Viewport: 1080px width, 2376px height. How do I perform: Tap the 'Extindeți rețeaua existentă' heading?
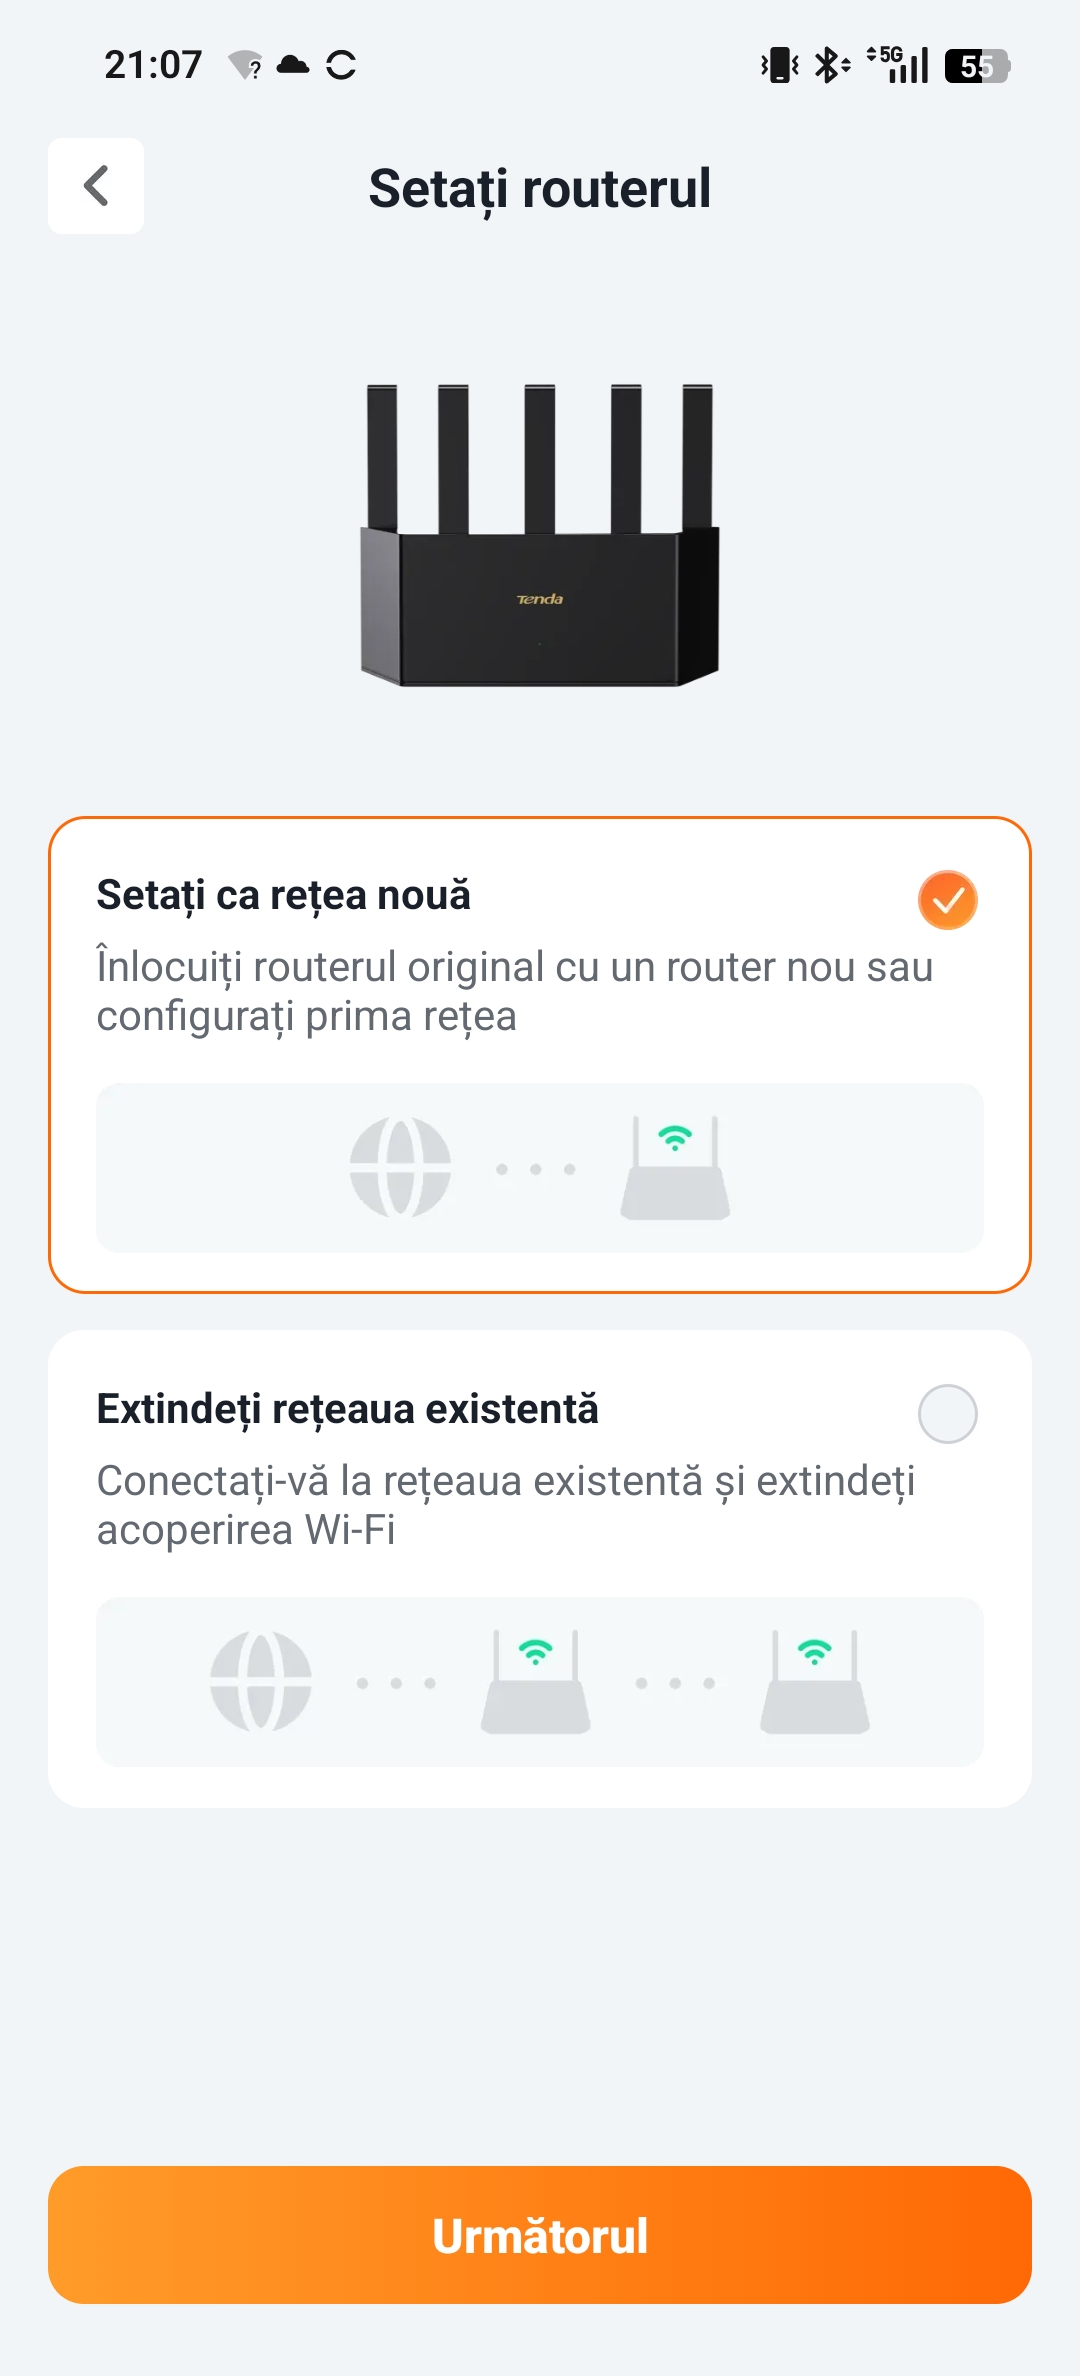pyautogui.click(x=347, y=1410)
